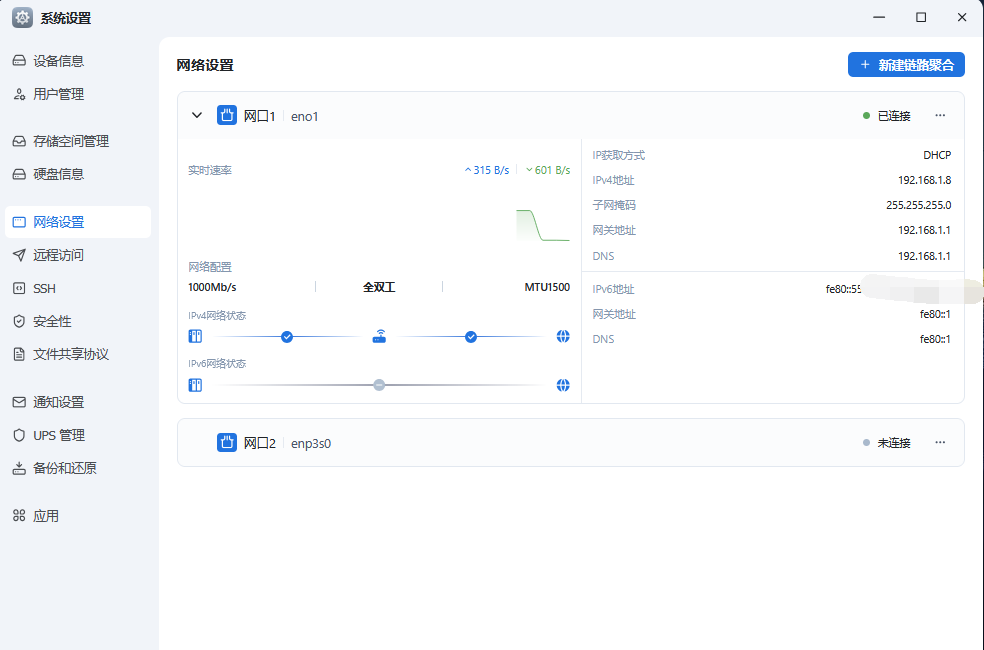This screenshot has height=650, width=984.
Task: Open 存储空间管理 page
Action: 78,141
